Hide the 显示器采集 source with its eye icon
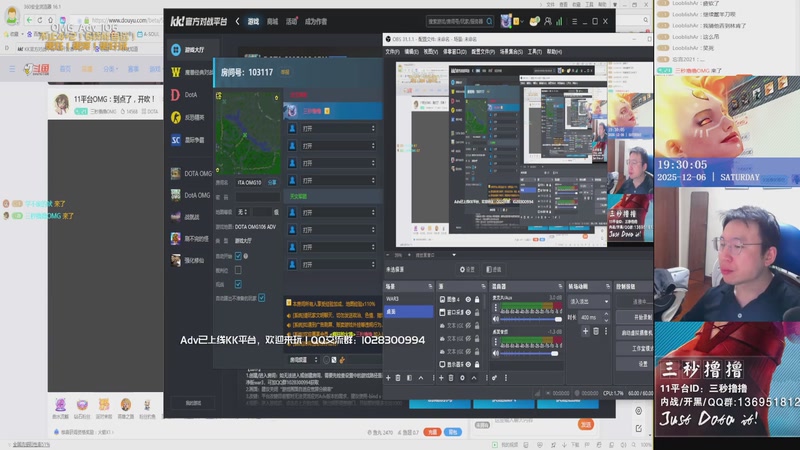The image size is (800, 450). pos(468,364)
